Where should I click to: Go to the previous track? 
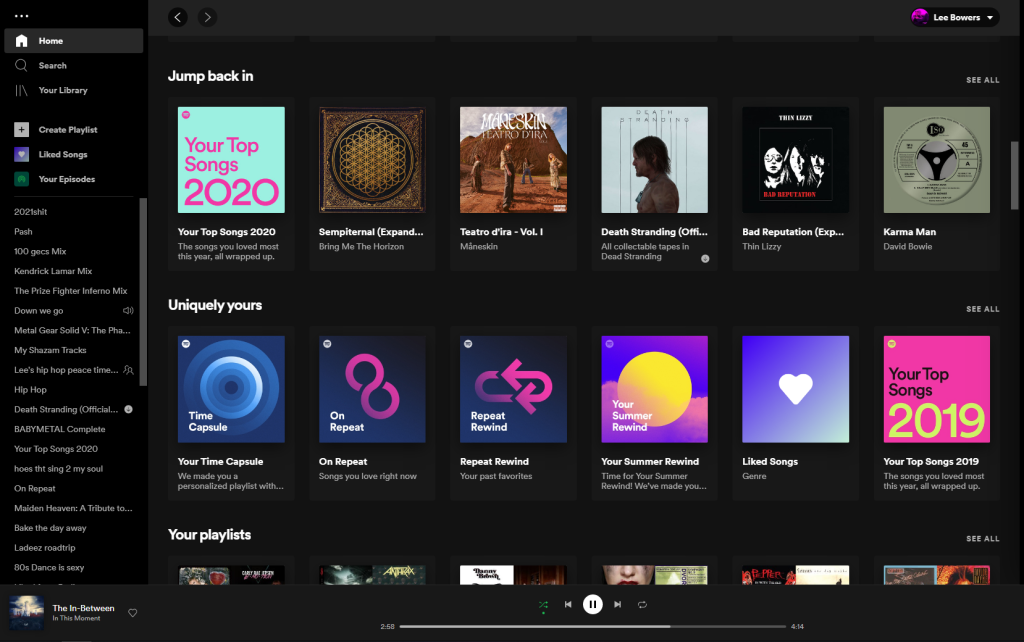[568, 604]
